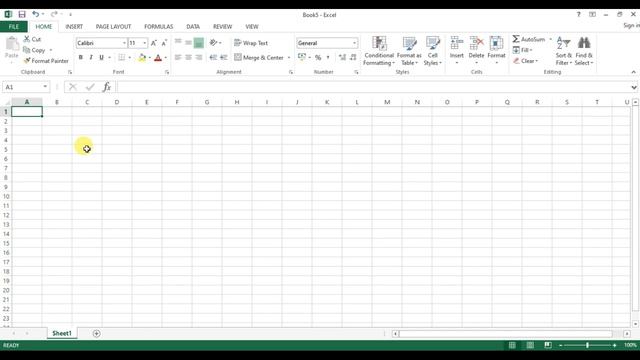Open the Orientation text angle tool

(213, 42)
